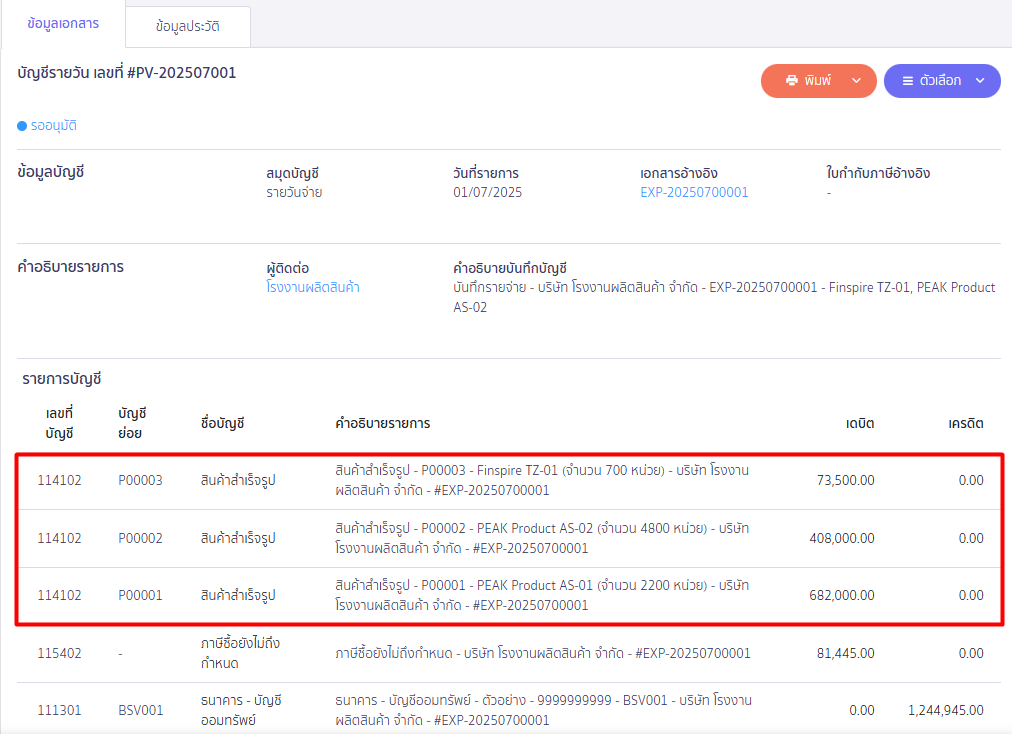Open the โรงงานผลิตสินค้า contact link

click(x=313, y=287)
